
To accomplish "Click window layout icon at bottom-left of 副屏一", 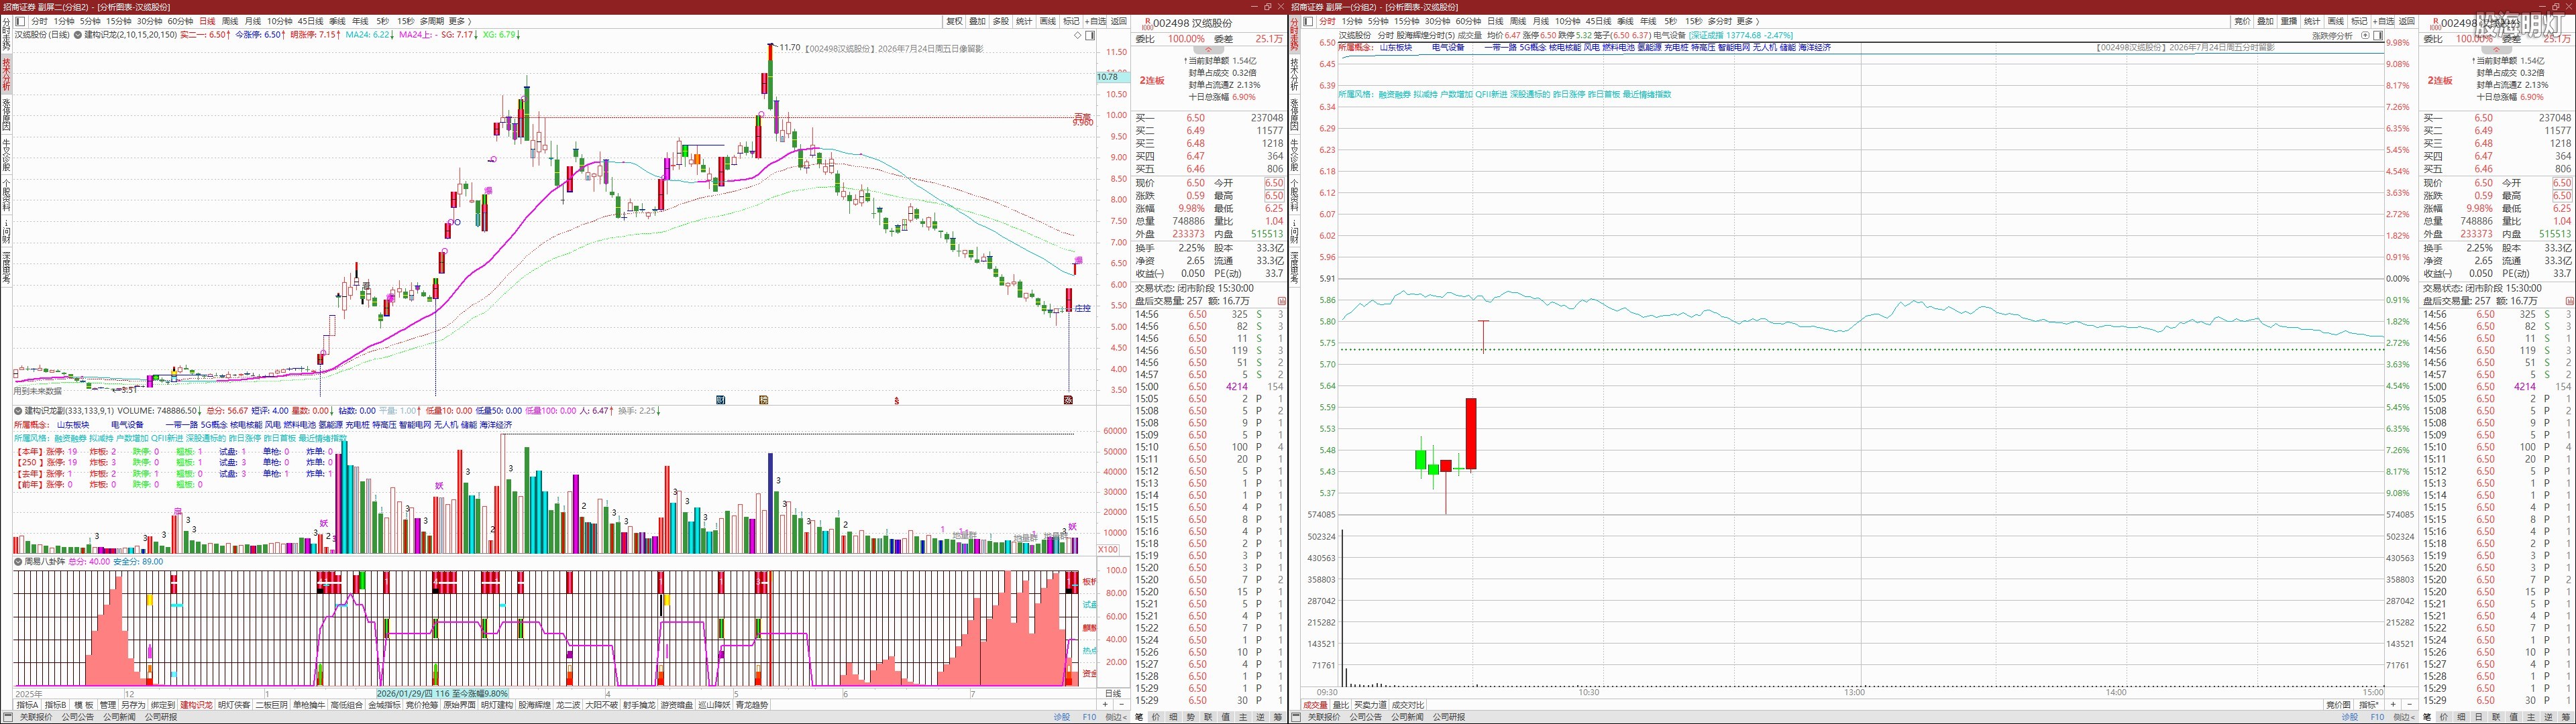I will pos(1297,717).
